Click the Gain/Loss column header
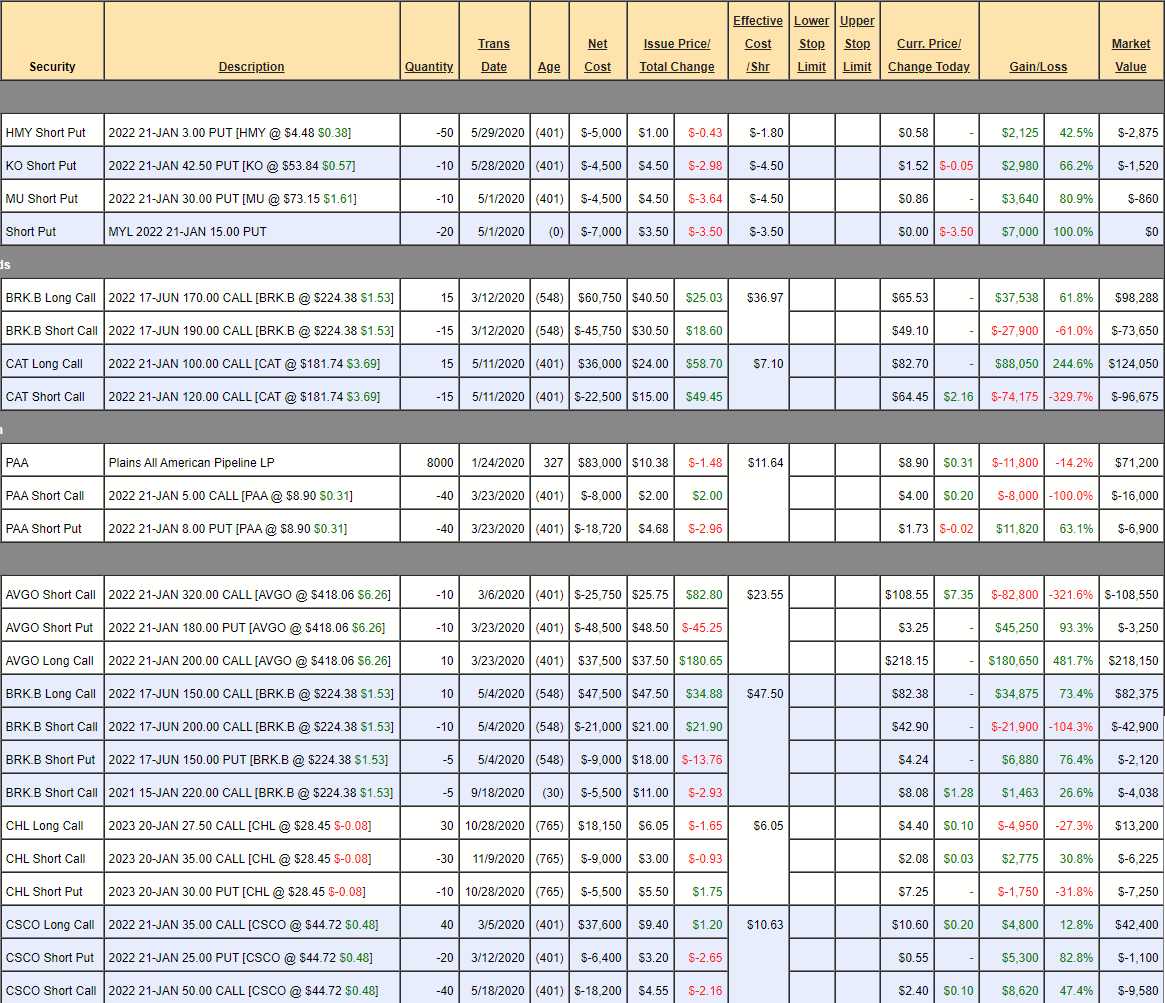Viewport: 1165px width, 1003px height. click(x=1038, y=67)
